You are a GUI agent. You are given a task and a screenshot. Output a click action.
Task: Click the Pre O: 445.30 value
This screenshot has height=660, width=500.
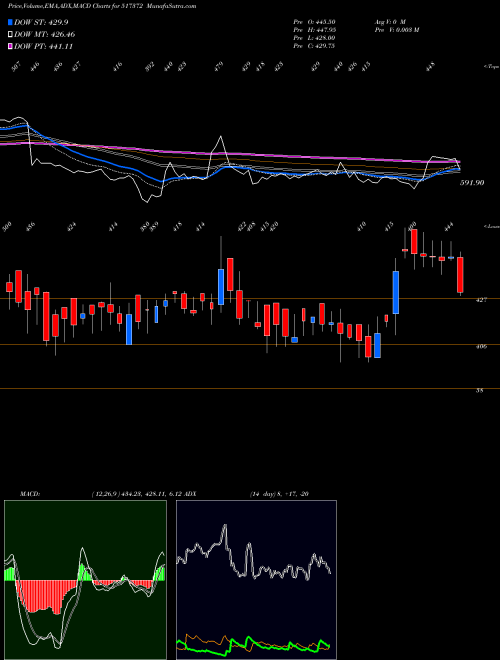[314, 22]
